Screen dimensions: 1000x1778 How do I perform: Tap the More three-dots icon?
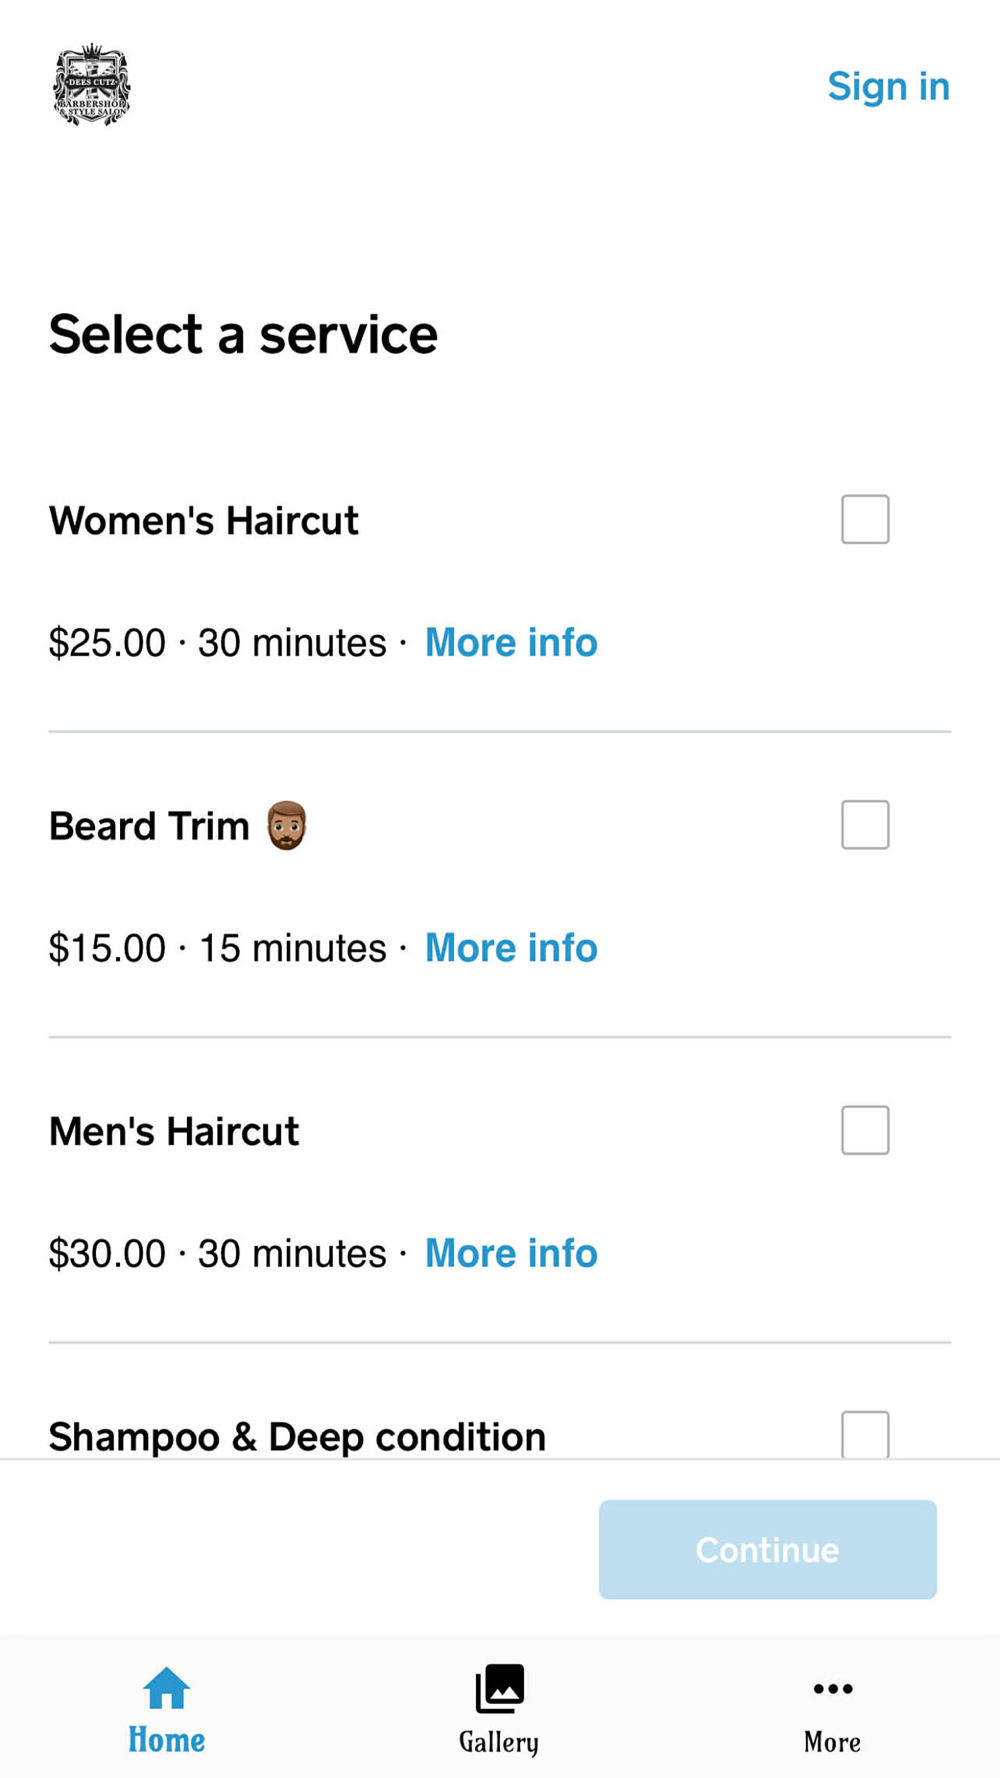pos(832,1689)
